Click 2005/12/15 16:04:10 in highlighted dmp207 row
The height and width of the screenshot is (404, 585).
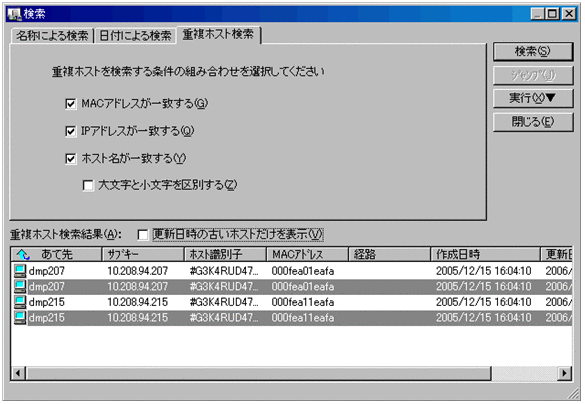484,286
